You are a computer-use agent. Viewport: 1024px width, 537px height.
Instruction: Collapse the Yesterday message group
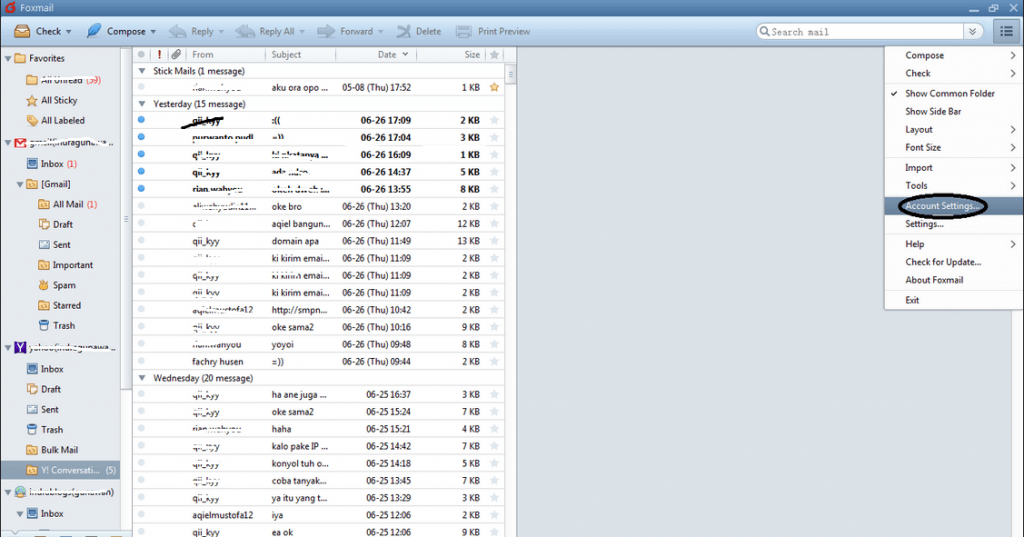[142, 104]
